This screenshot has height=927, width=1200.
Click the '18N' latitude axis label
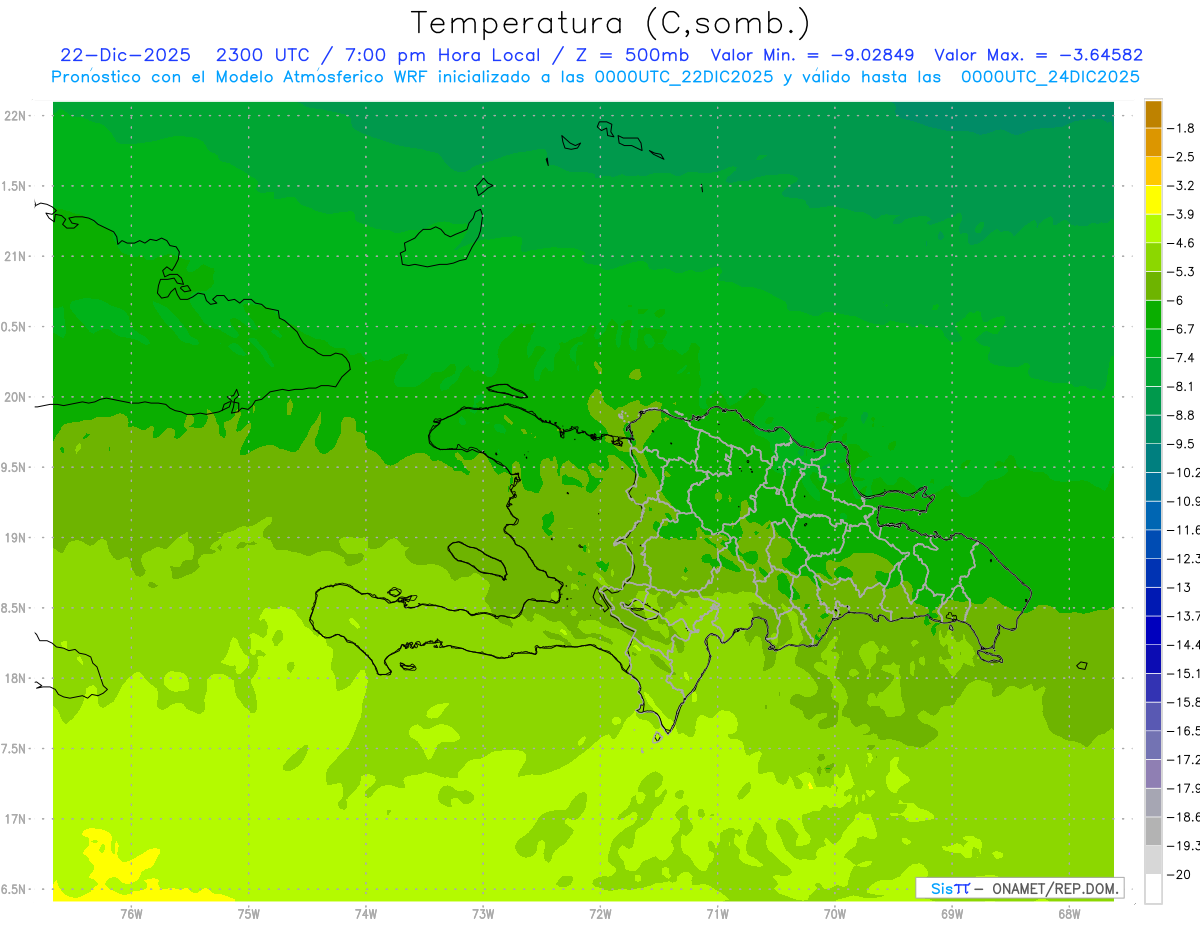click(17, 678)
